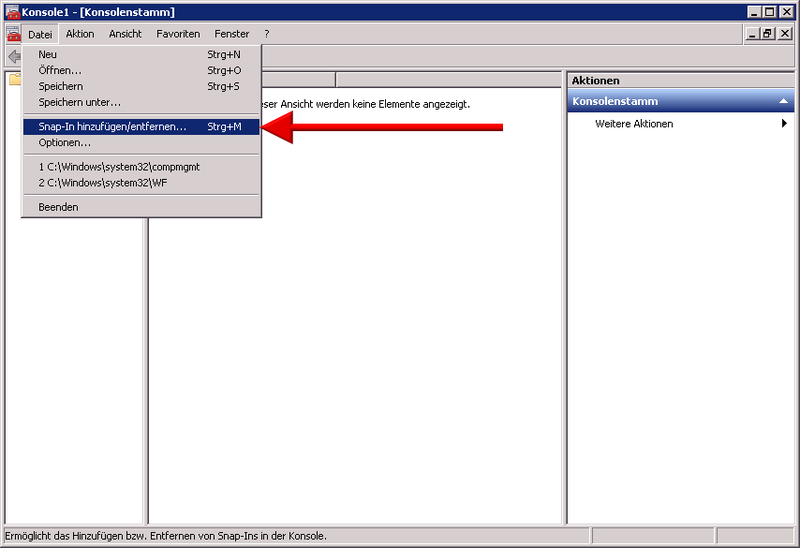Expand the Weitere Aktionen submenu arrow

784,124
